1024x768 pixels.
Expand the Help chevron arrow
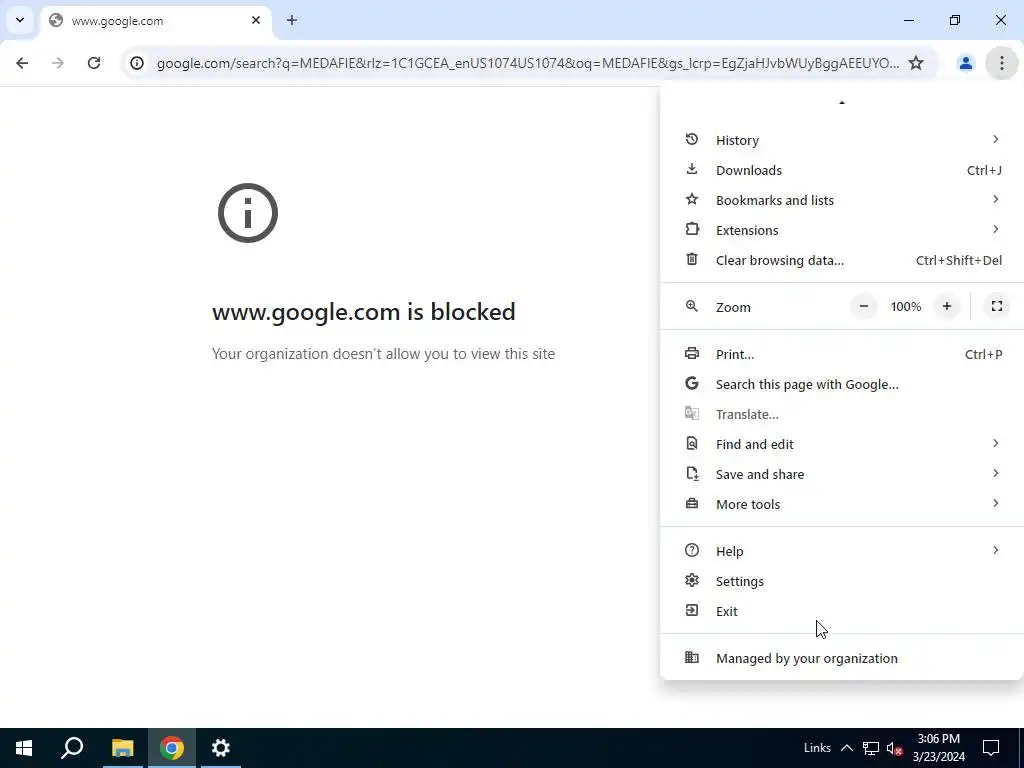pyautogui.click(x=995, y=551)
